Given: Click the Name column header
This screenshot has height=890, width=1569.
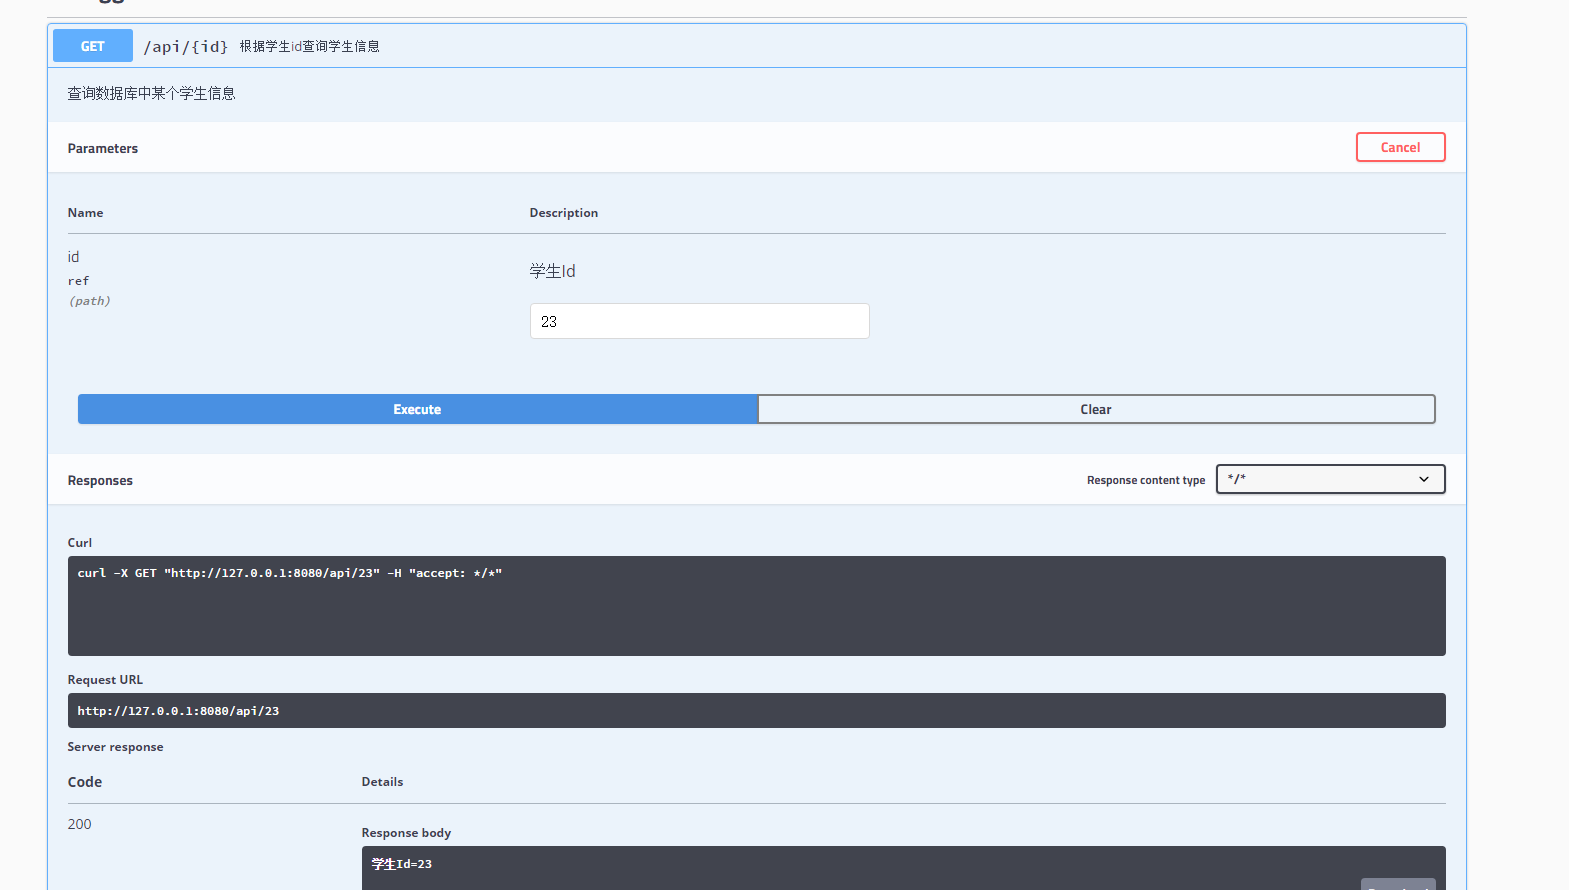Looking at the screenshot, I should (x=85, y=213).
